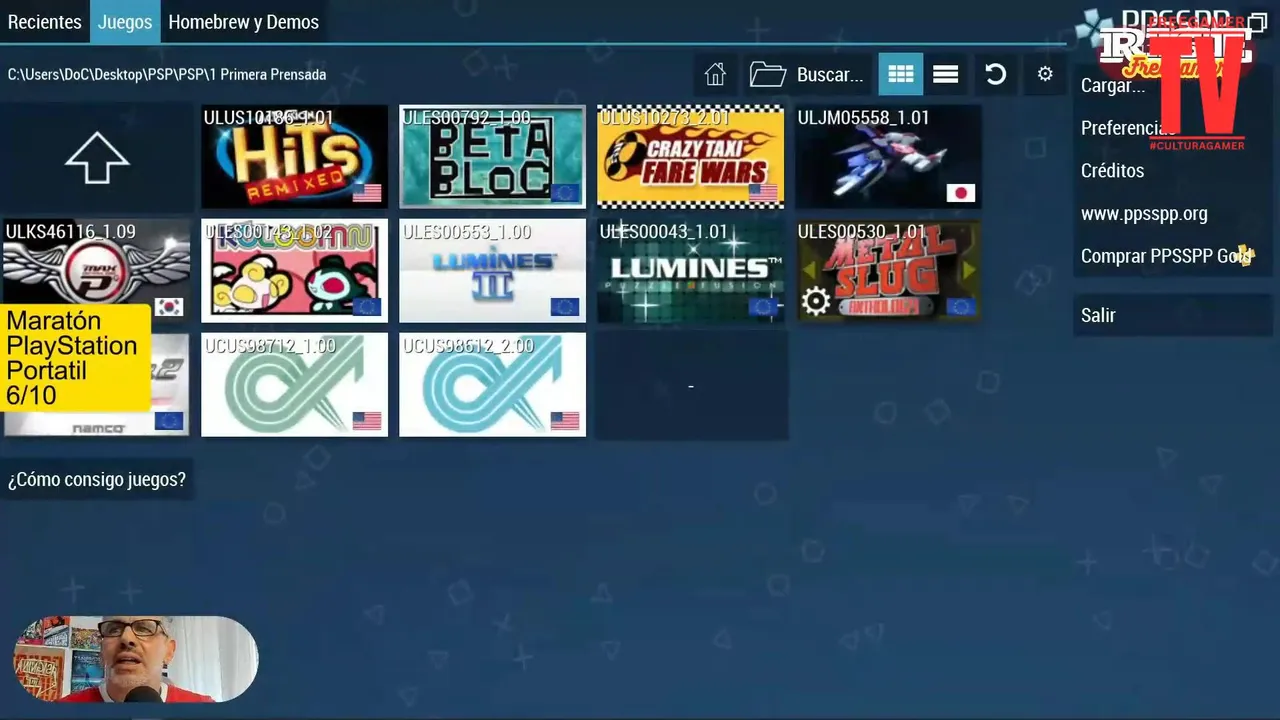Screen dimensions: 1280x720
Task: Visit www.ppsspp.org link
Action: click(1173, 214)
